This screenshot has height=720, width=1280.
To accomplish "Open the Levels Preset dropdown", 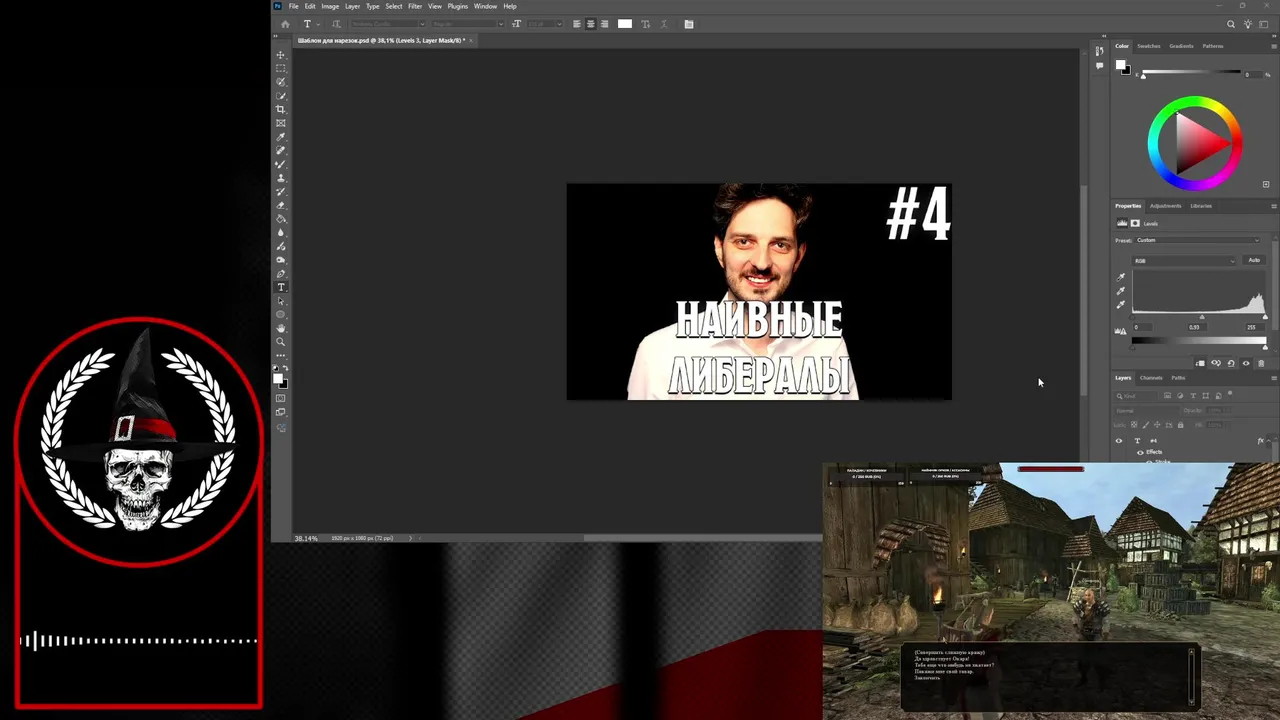I will (1198, 240).
